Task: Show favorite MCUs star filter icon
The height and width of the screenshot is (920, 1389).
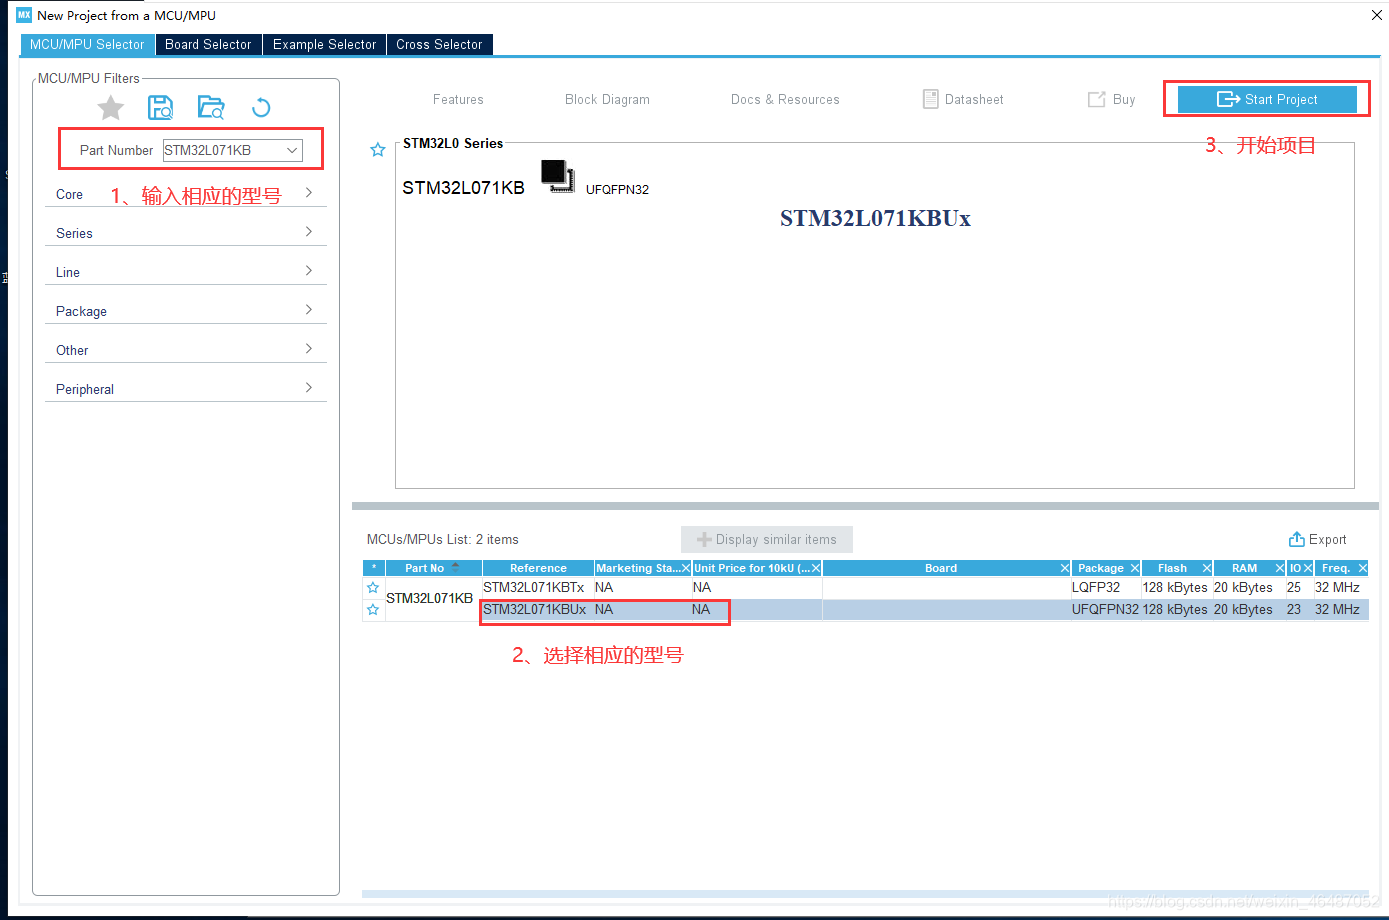Action: [111, 108]
